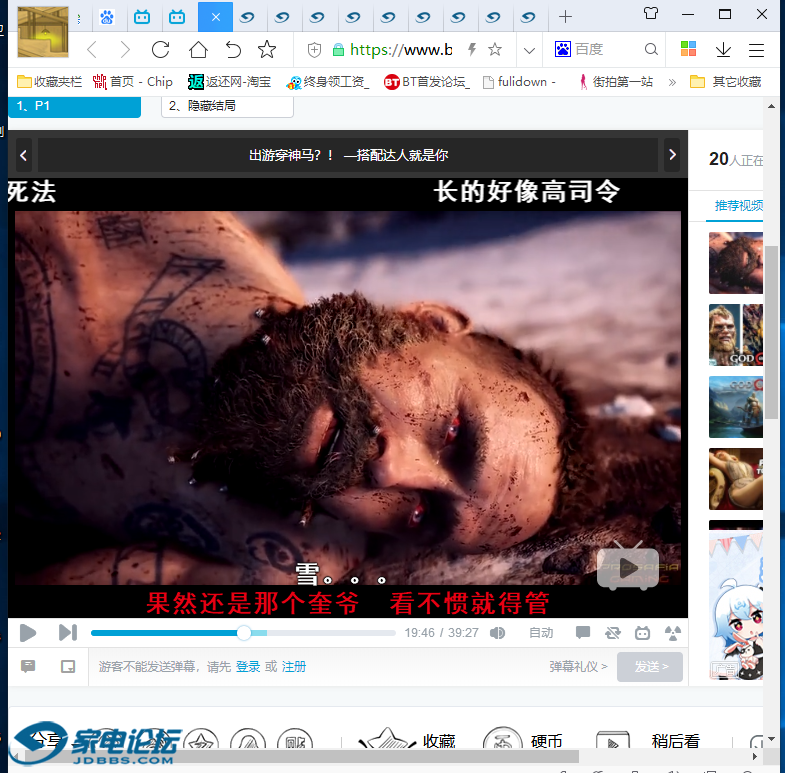Switch to the Baidu paw tab
This screenshot has height=773, width=785.
tap(107, 17)
